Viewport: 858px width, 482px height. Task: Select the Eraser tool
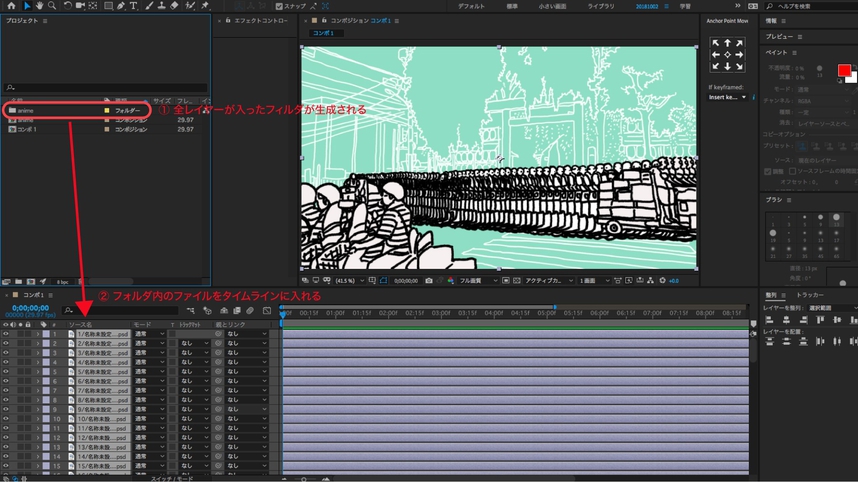coord(174,6)
